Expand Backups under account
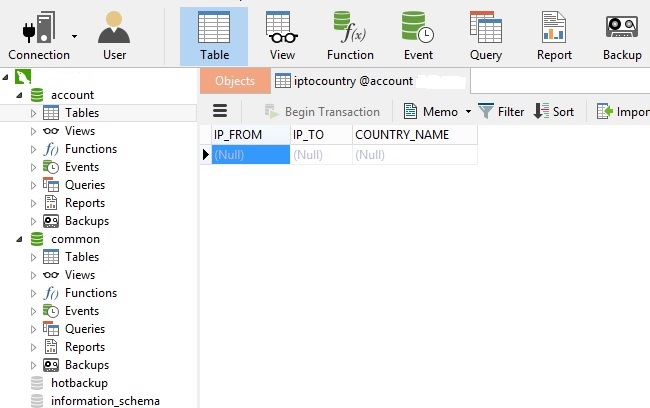 (x=33, y=221)
